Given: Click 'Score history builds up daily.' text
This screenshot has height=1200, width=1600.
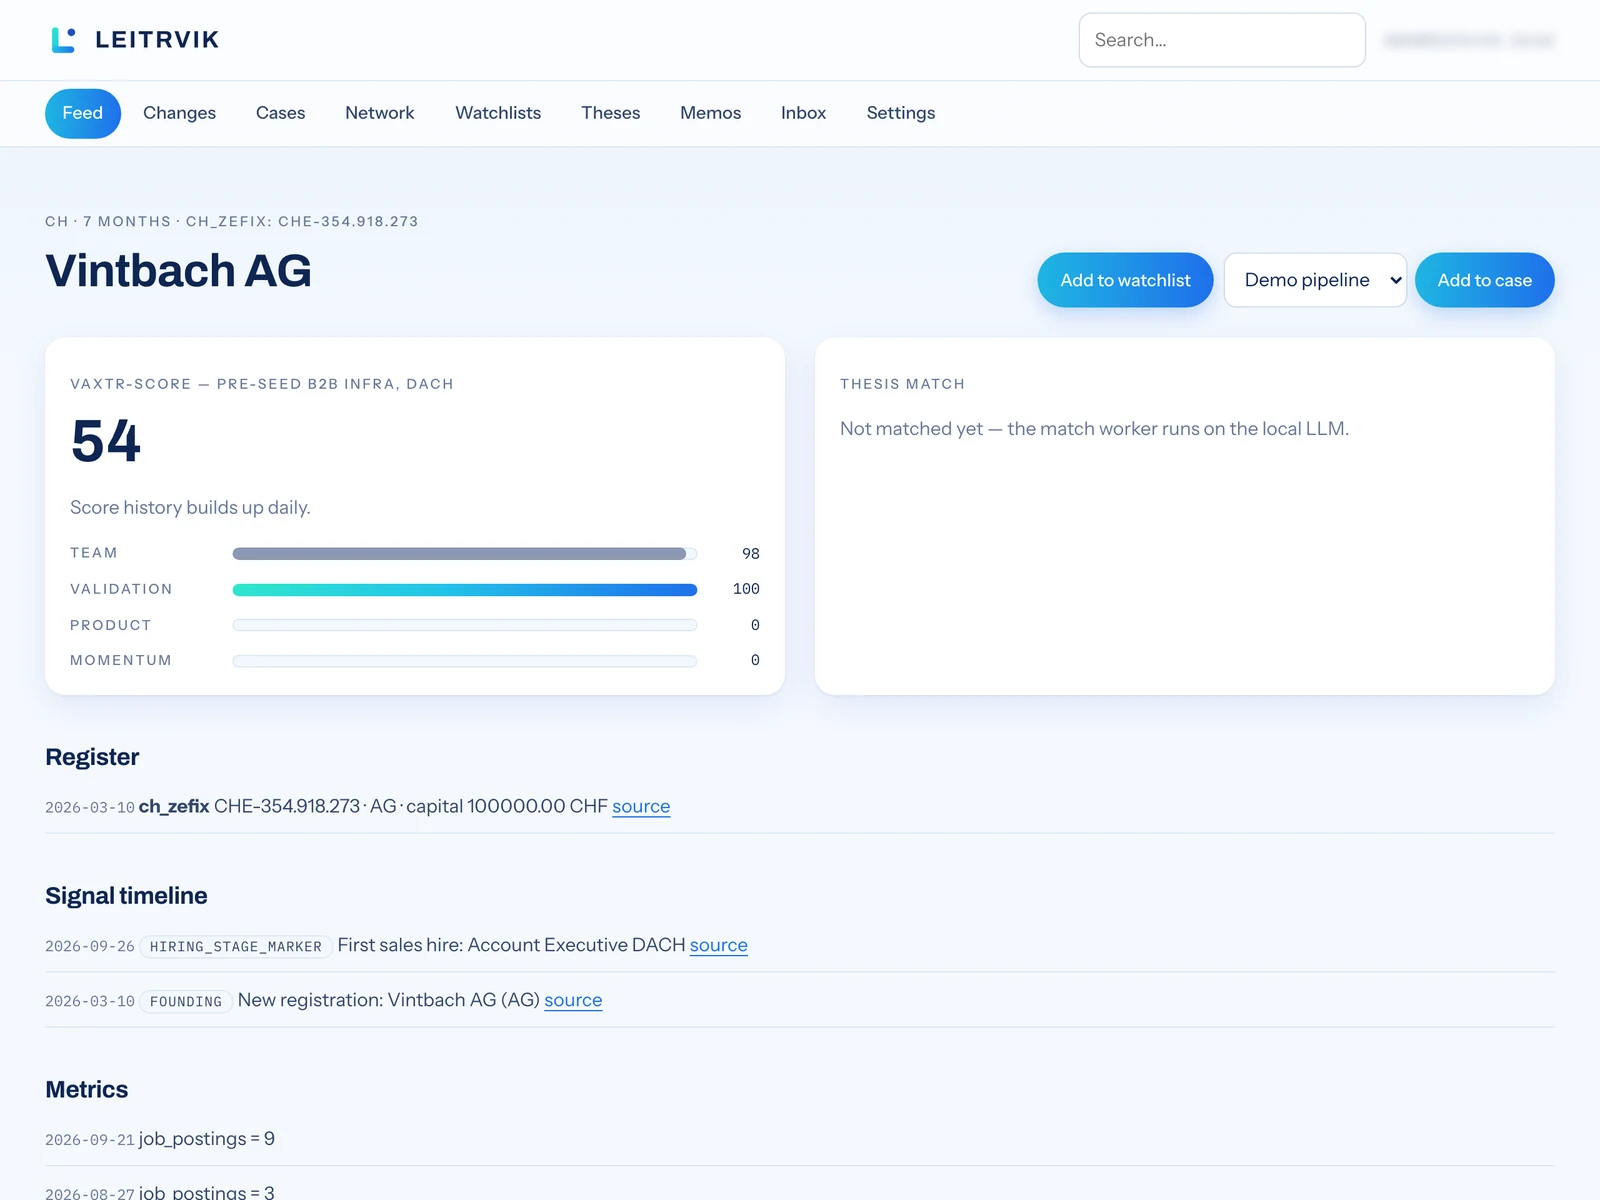Looking at the screenshot, I should 190,508.
